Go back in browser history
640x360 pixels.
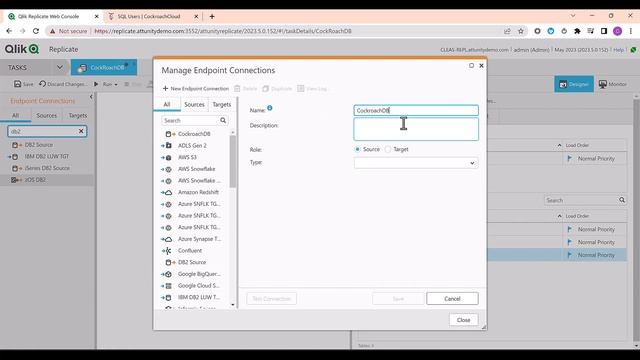(x=9, y=31)
